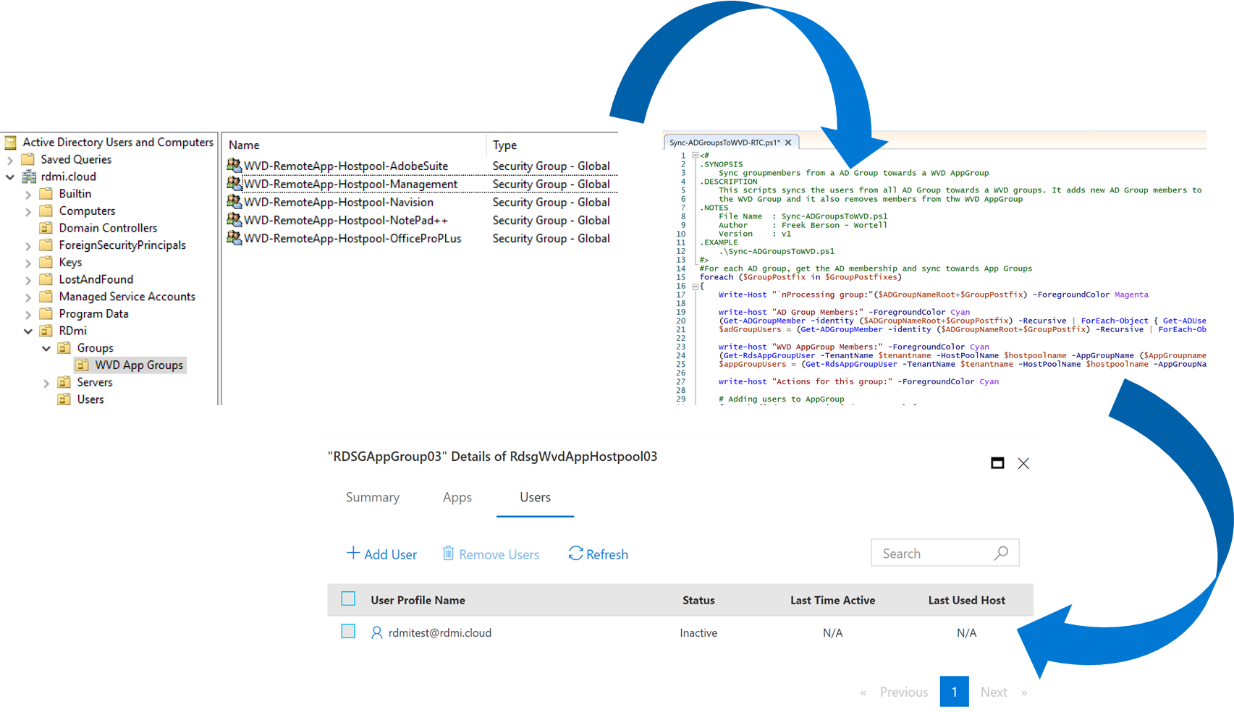1234x712 pixels.
Task: Open the Apps tab
Action: (457, 497)
